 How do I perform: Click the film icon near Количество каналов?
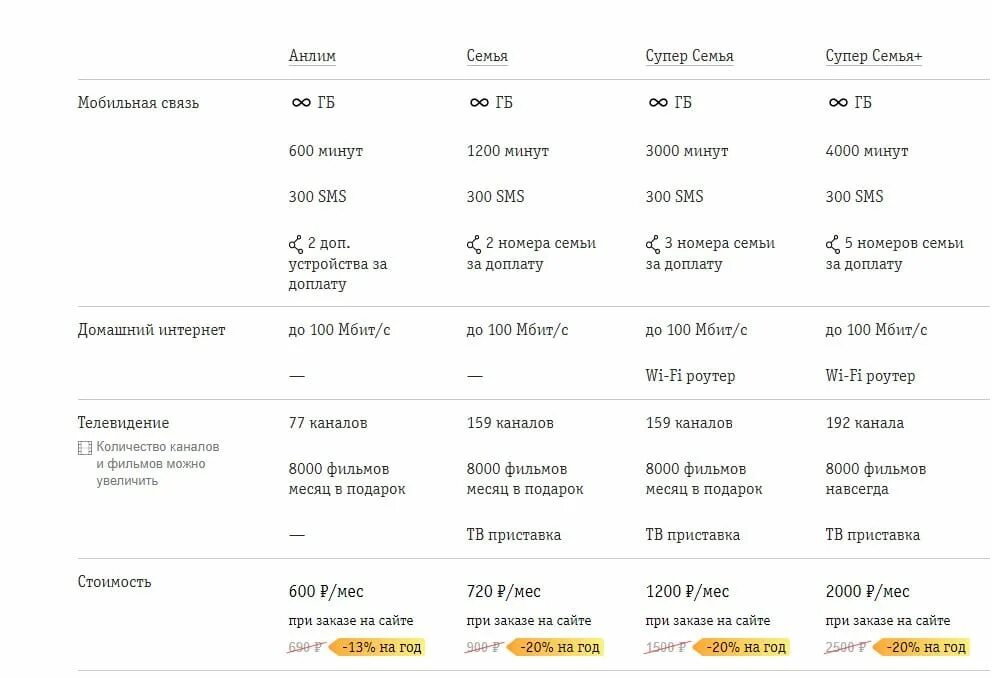(84, 448)
